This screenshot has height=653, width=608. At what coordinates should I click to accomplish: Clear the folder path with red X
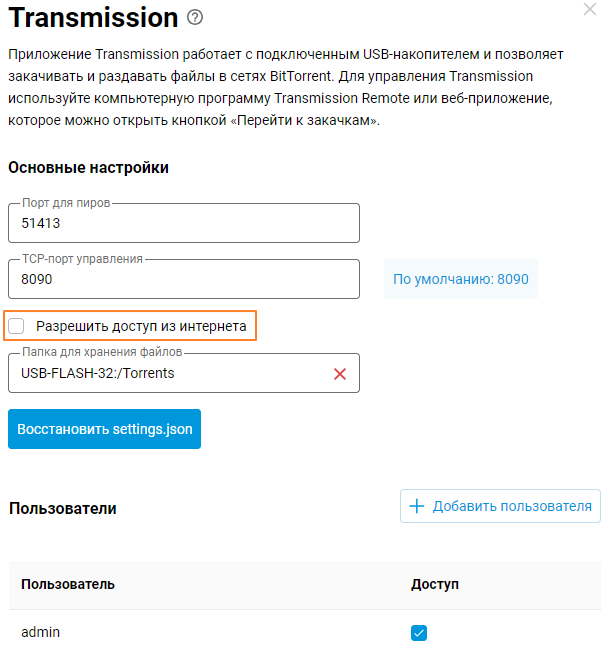[340, 374]
